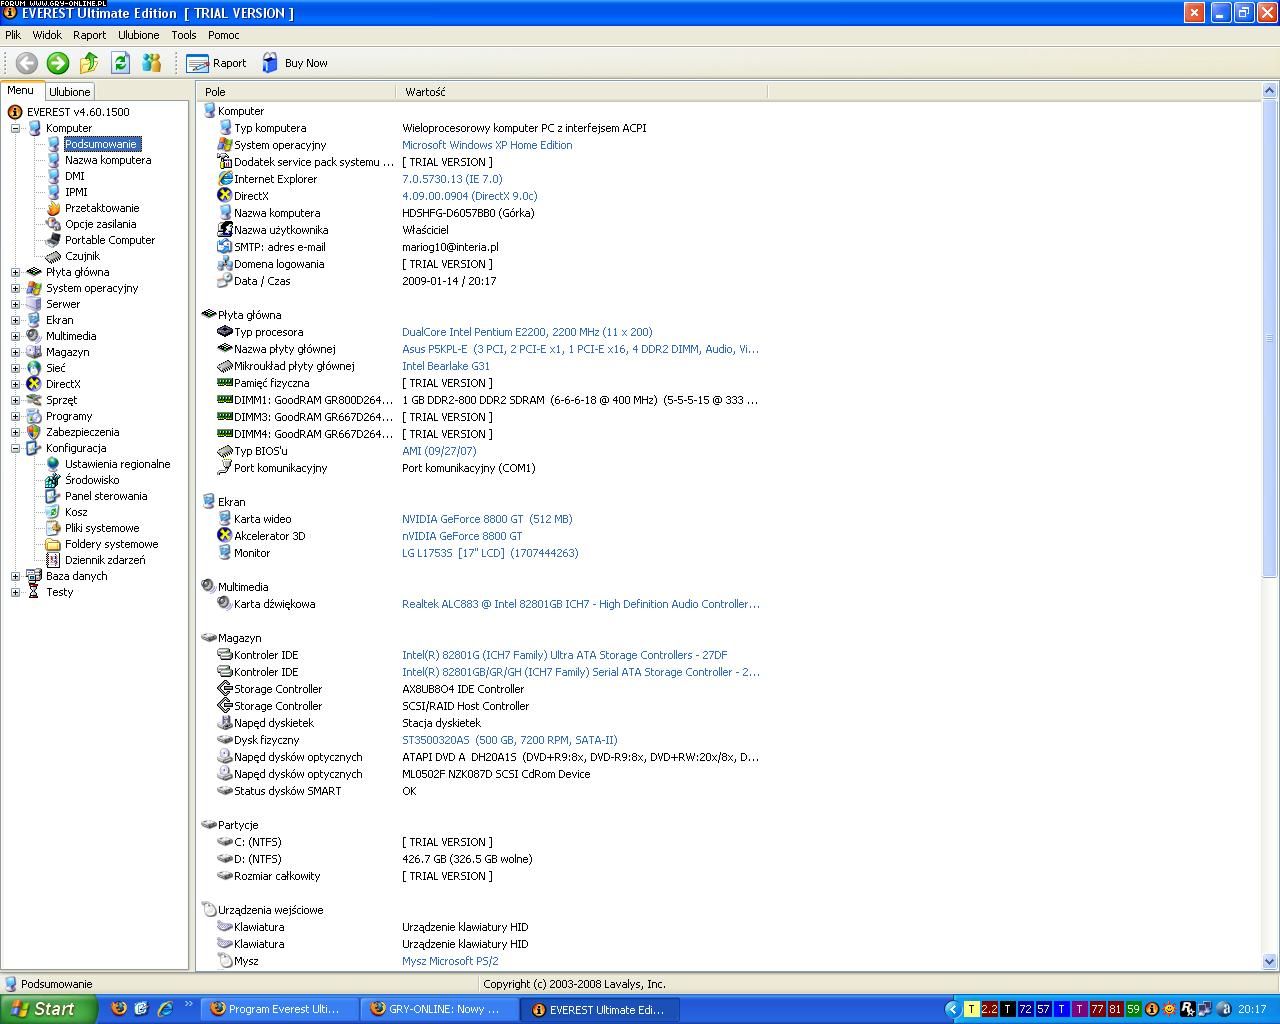The height and width of the screenshot is (1024, 1280).
Task: Select the IPMI tree item
Action: click(x=76, y=192)
